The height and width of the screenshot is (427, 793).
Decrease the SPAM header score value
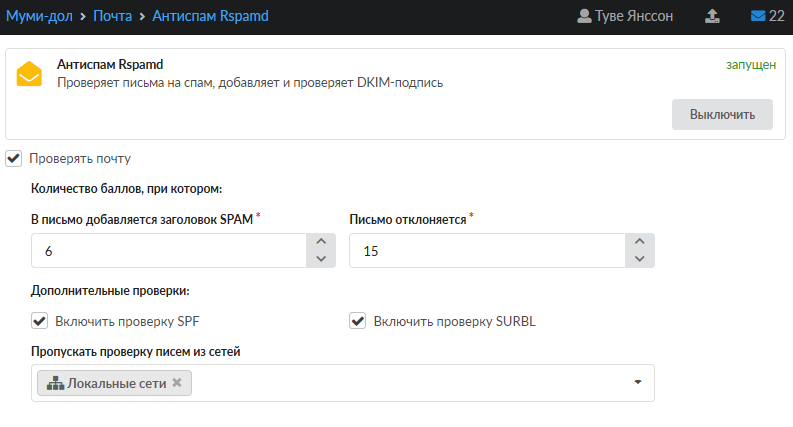tap(319, 259)
